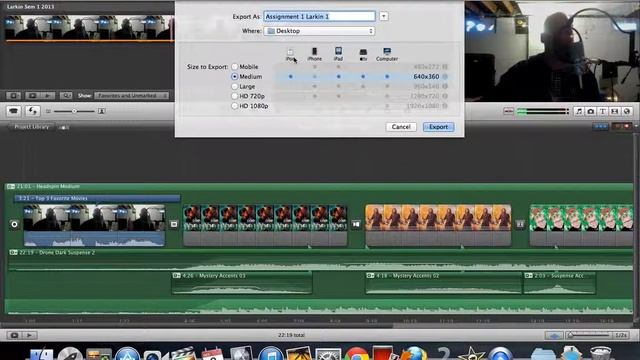Select the Apple TV device icon

(x=363, y=52)
